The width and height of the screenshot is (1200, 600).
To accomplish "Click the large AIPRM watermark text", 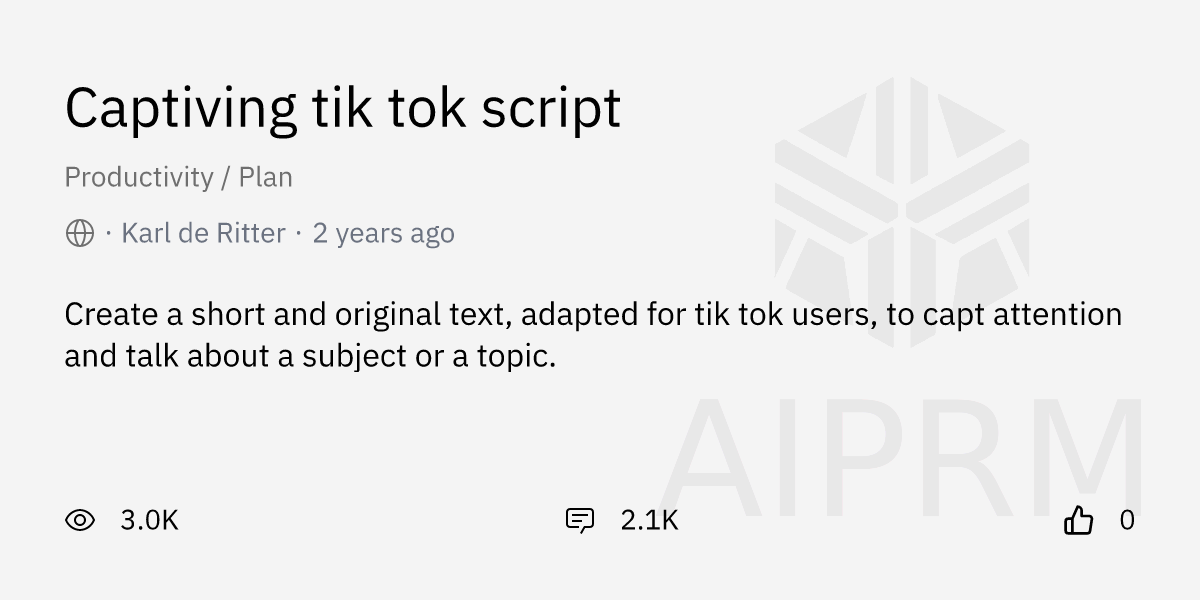I will (x=900, y=460).
